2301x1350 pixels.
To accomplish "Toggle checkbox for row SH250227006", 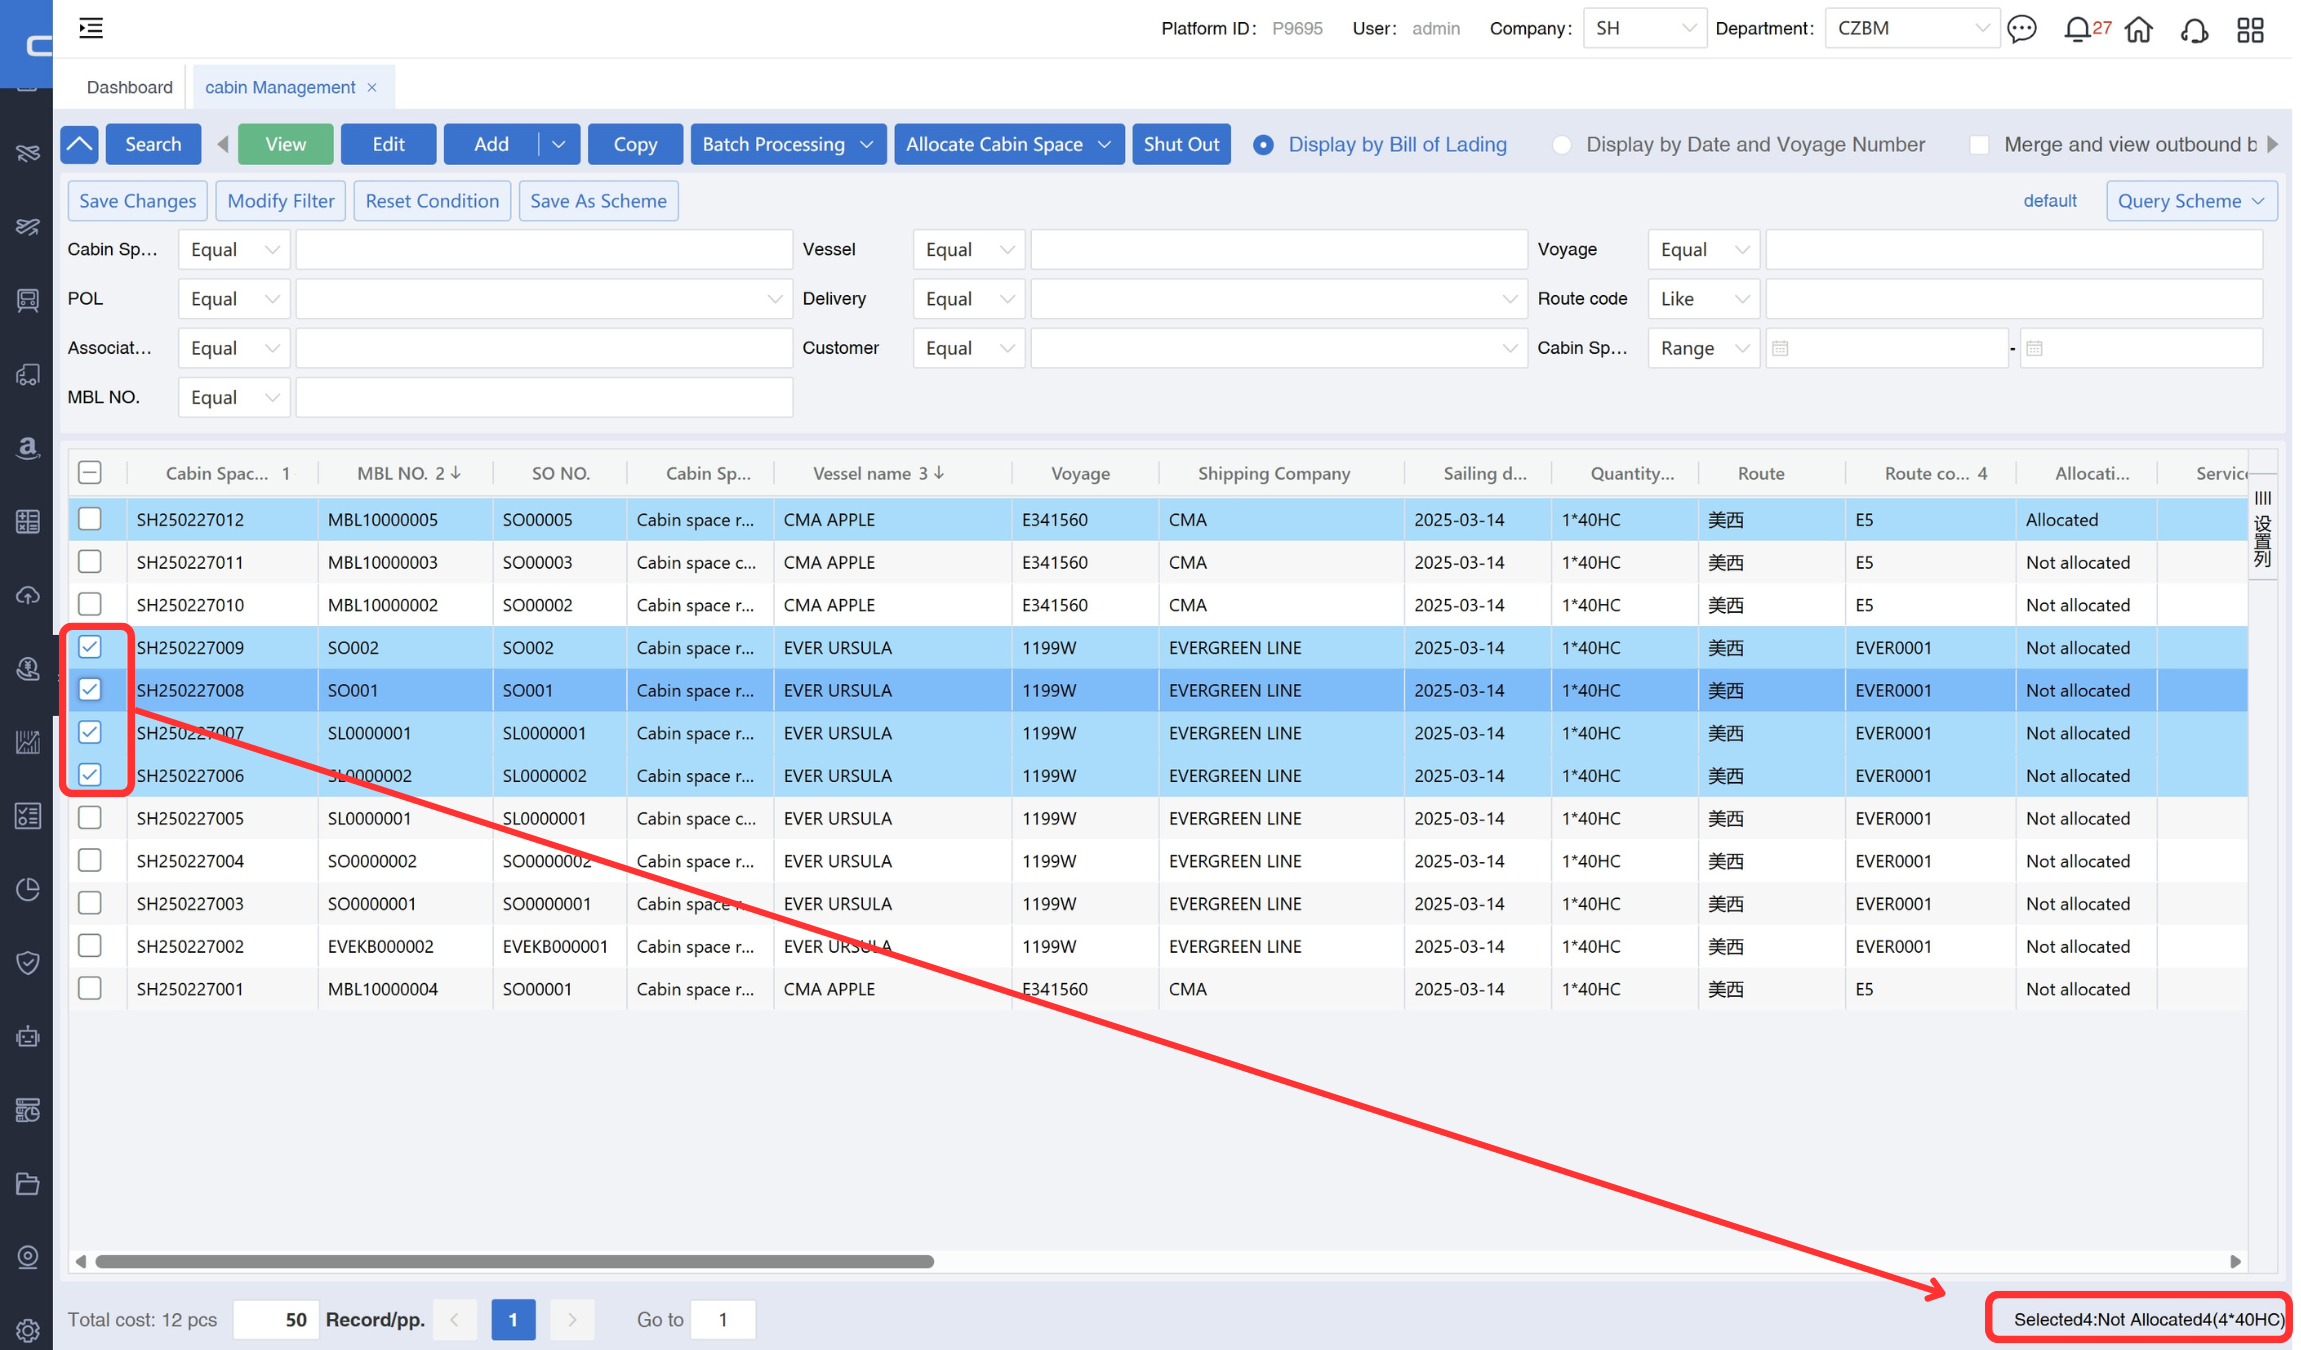I will tap(92, 776).
